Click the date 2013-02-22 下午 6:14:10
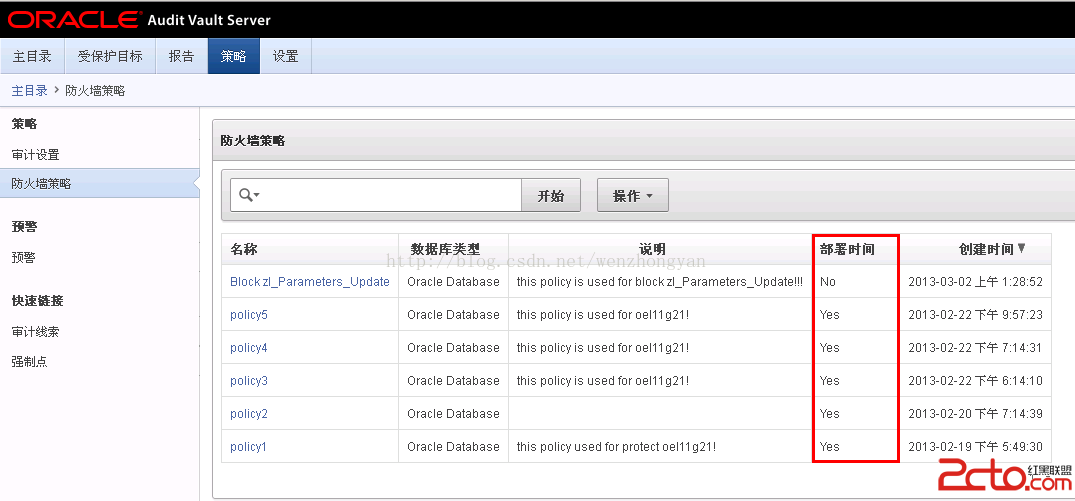This screenshot has width=1075, height=501. 976,380
